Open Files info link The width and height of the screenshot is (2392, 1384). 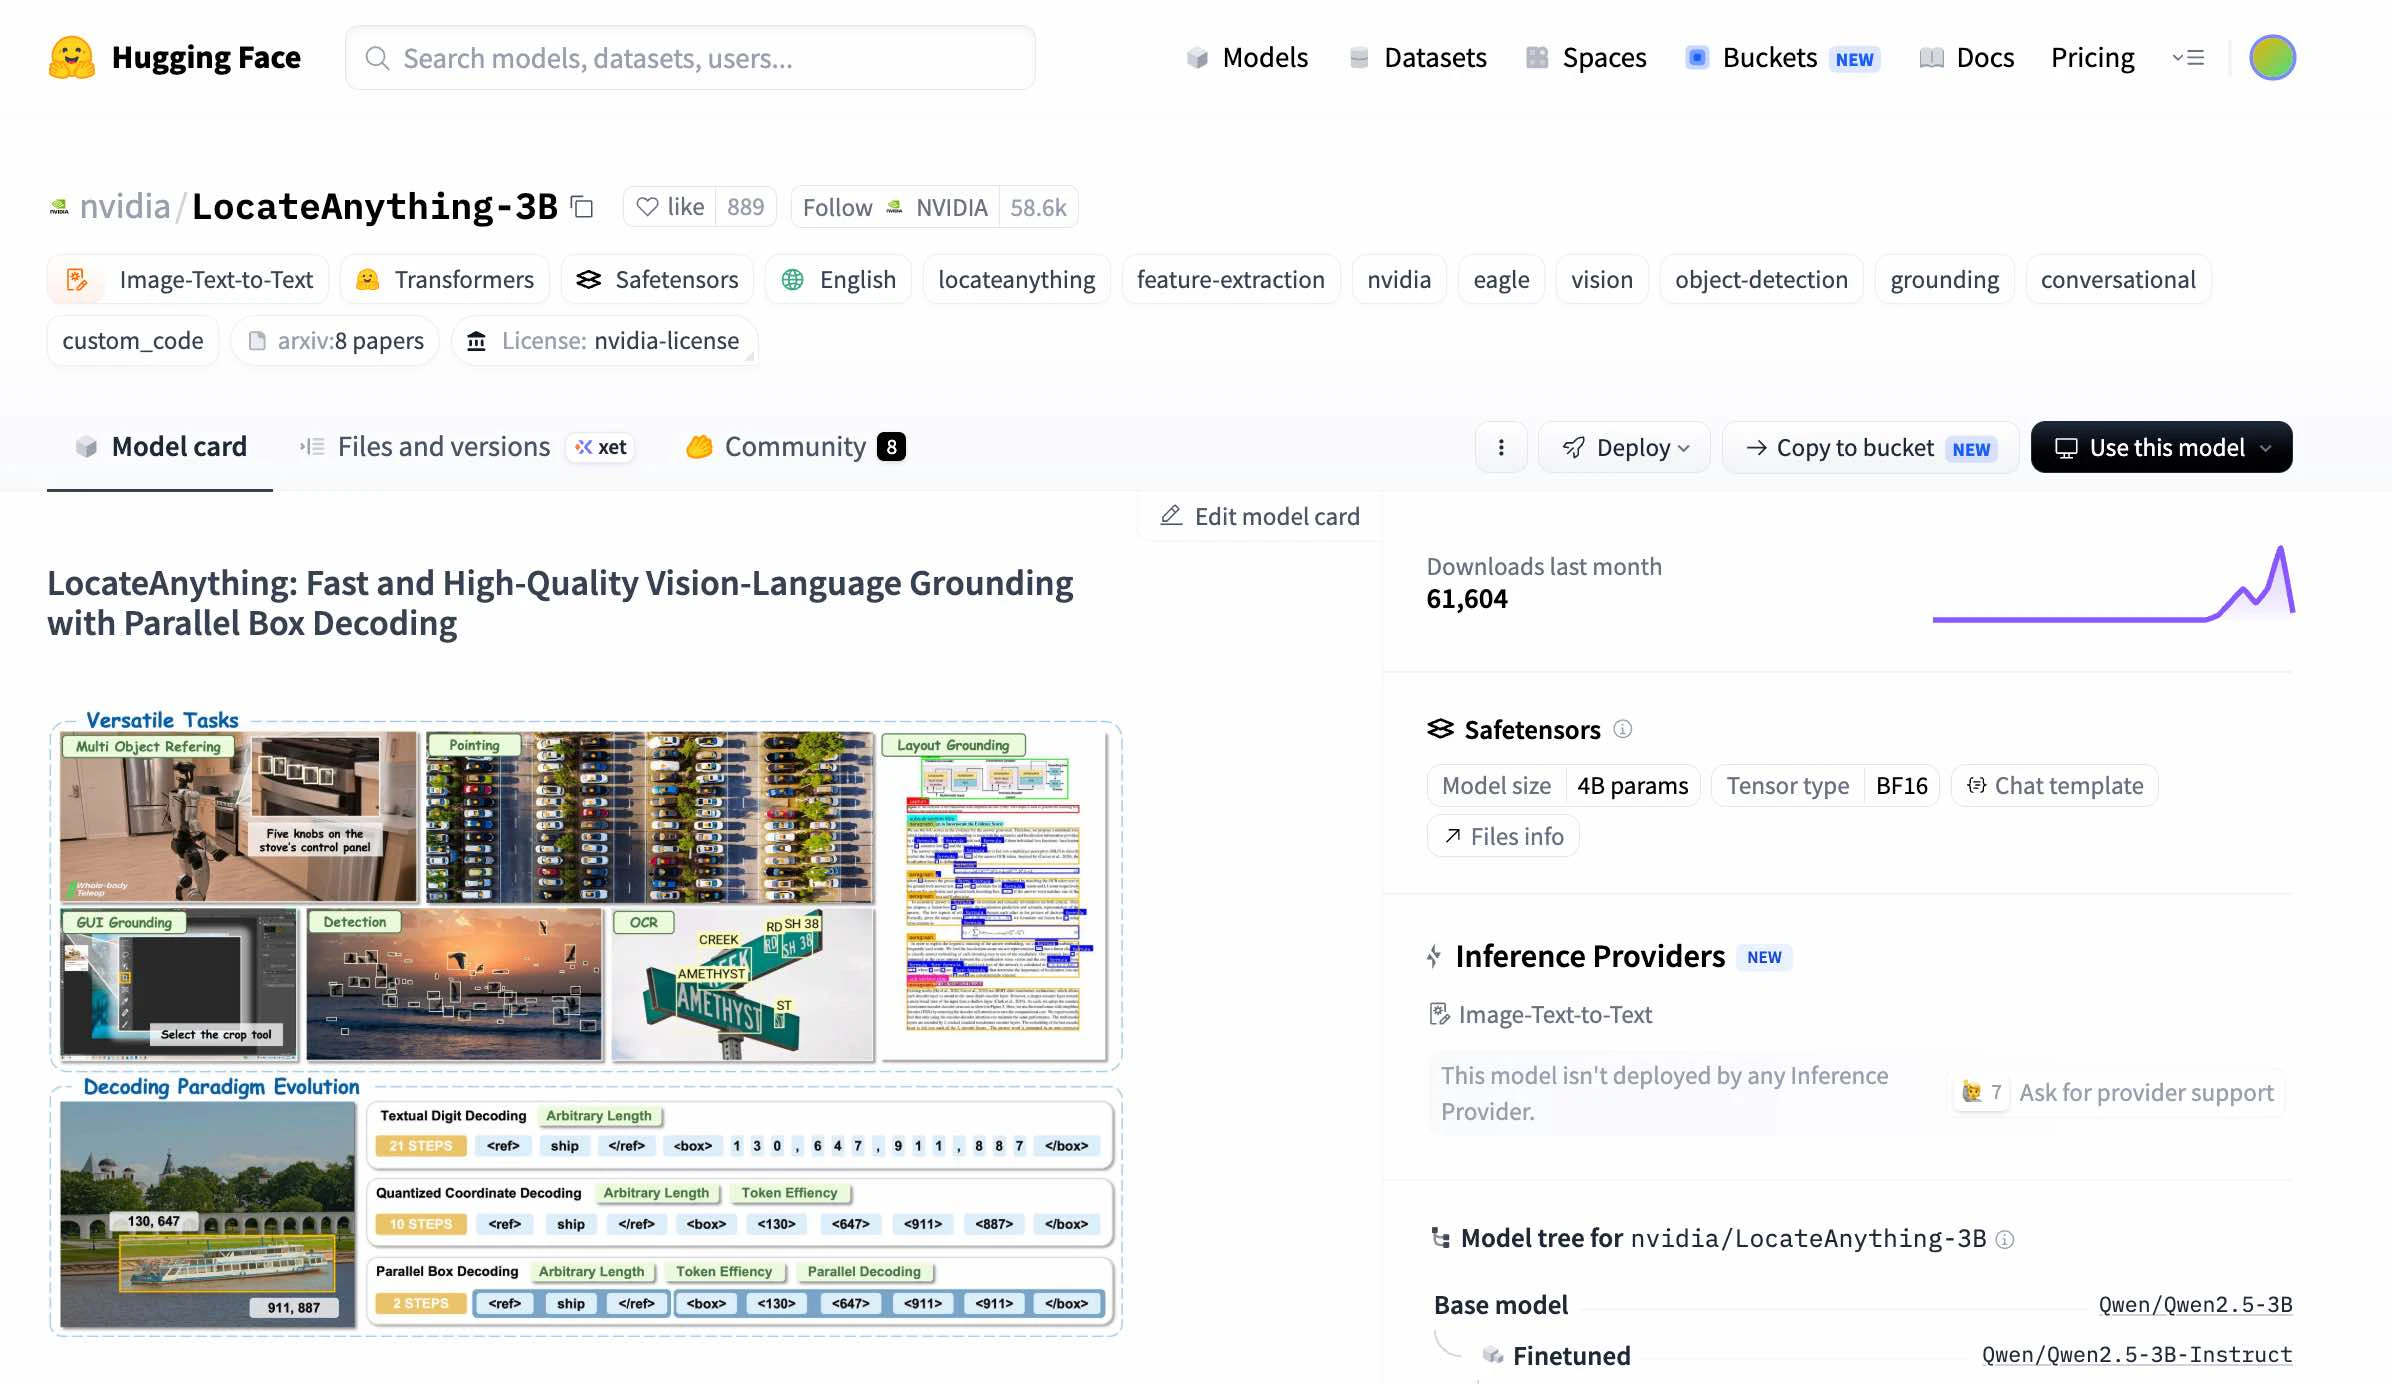tap(1503, 836)
